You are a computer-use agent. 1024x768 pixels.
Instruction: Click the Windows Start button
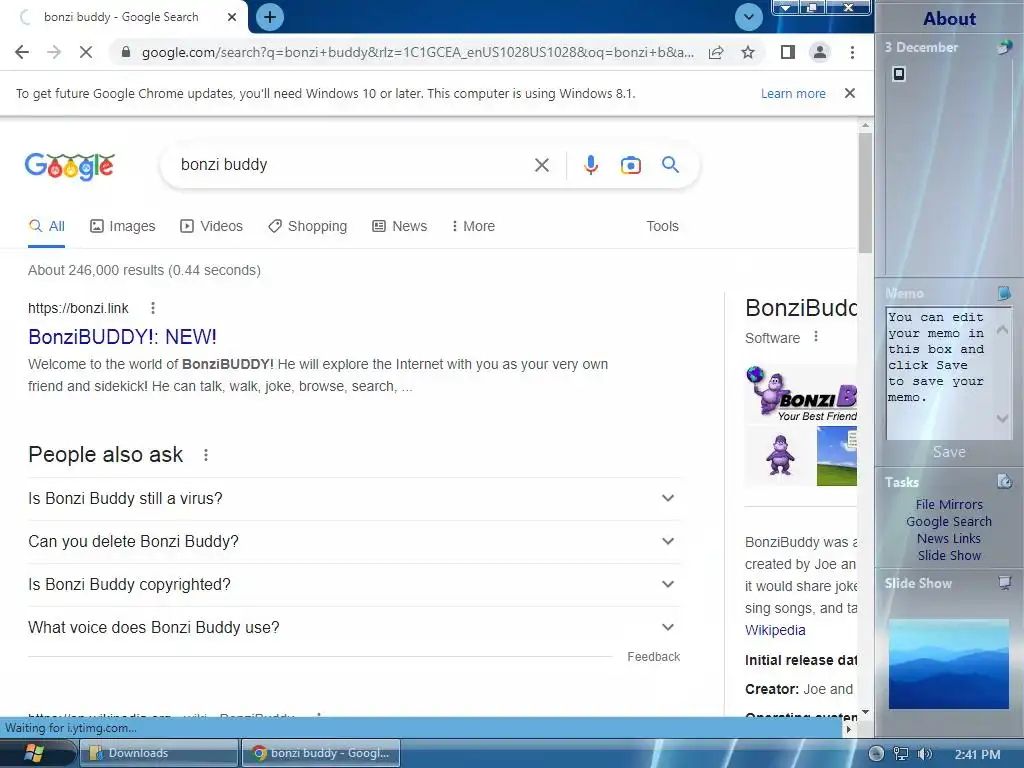point(34,753)
